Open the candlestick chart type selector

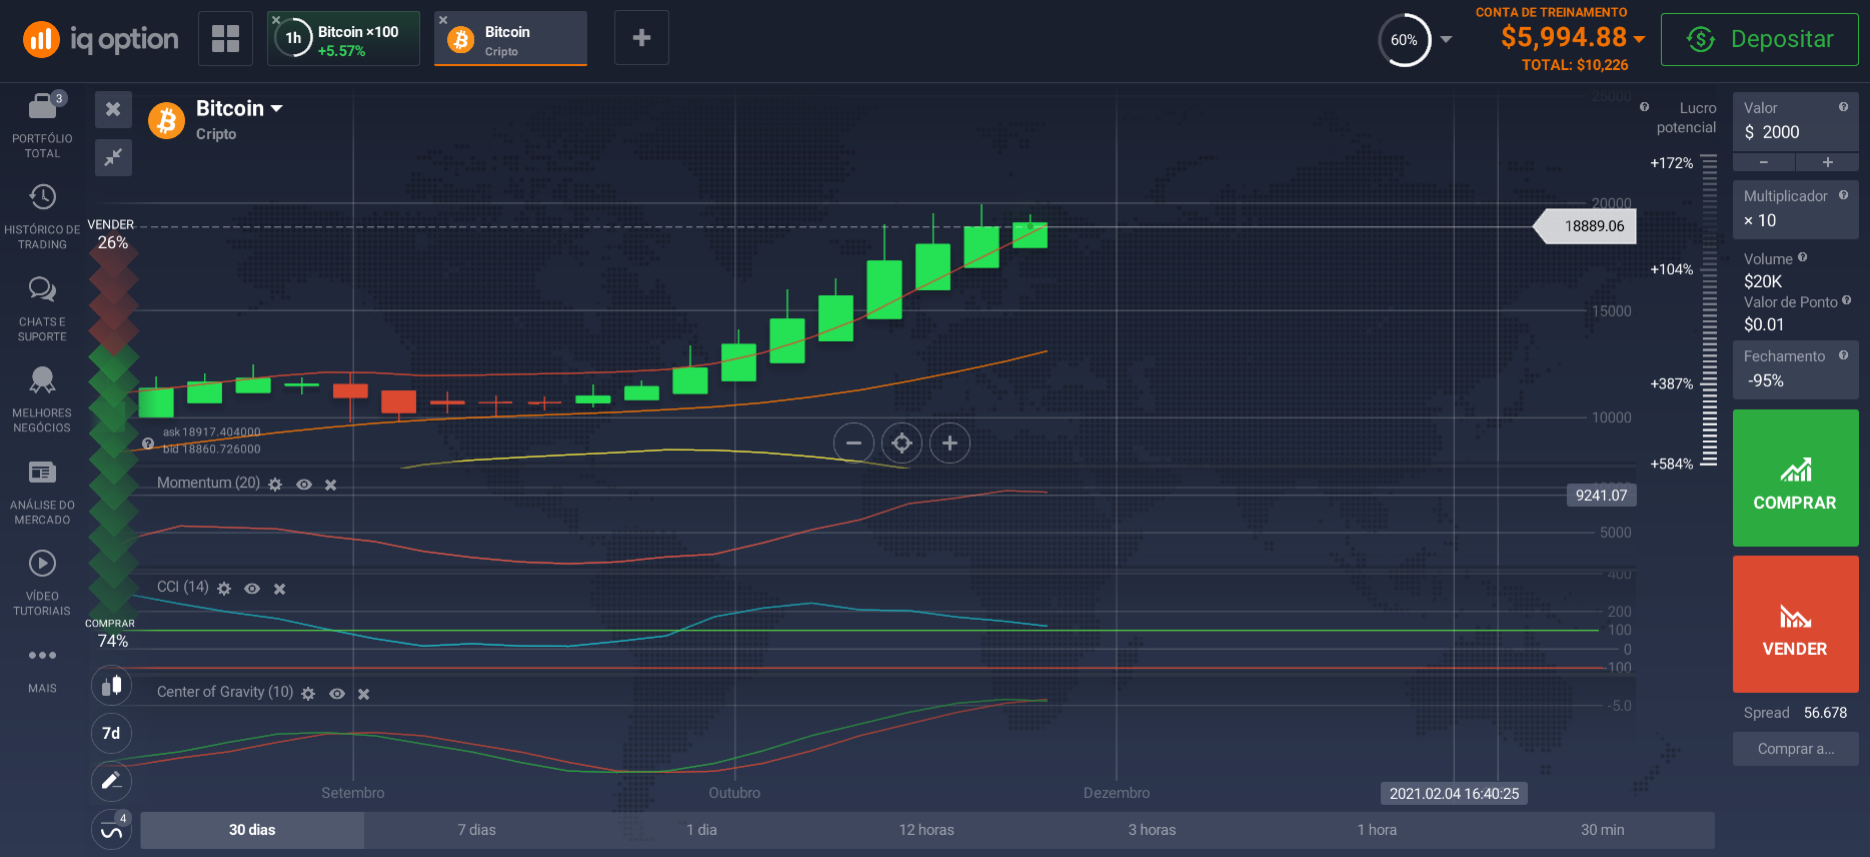click(x=111, y=686)
